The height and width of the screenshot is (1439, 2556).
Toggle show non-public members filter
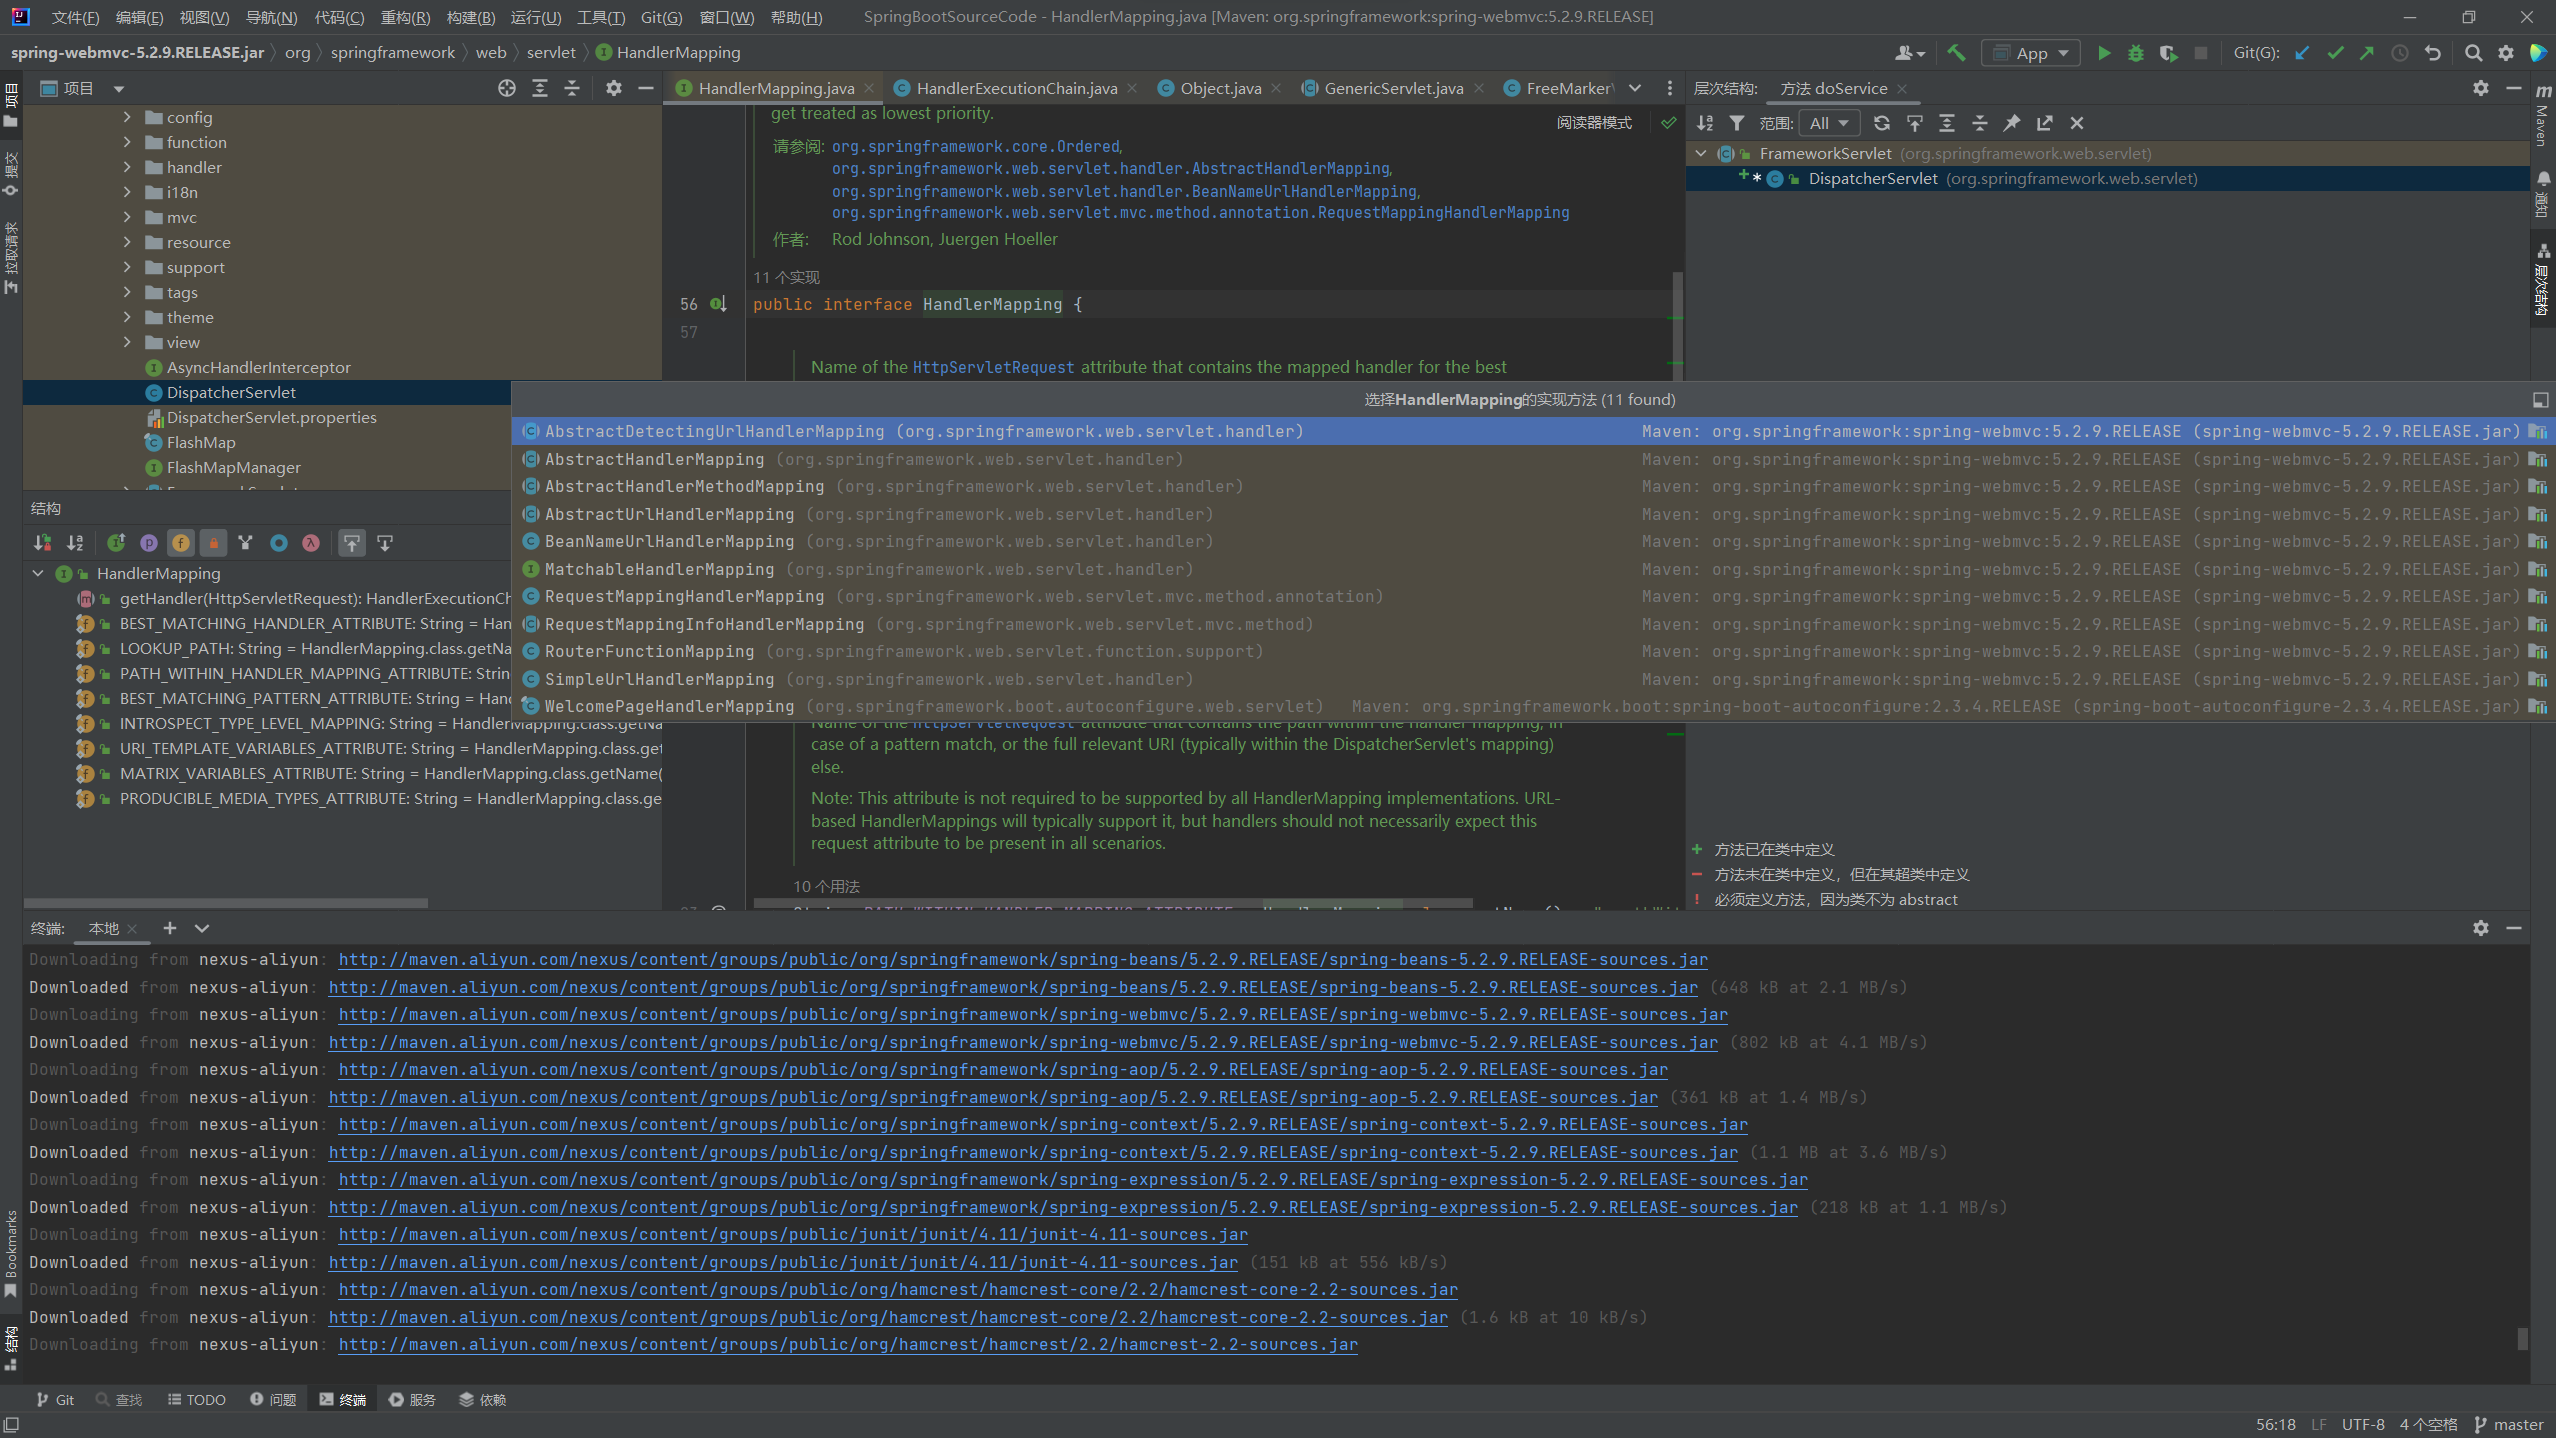(x=213, y=543)
